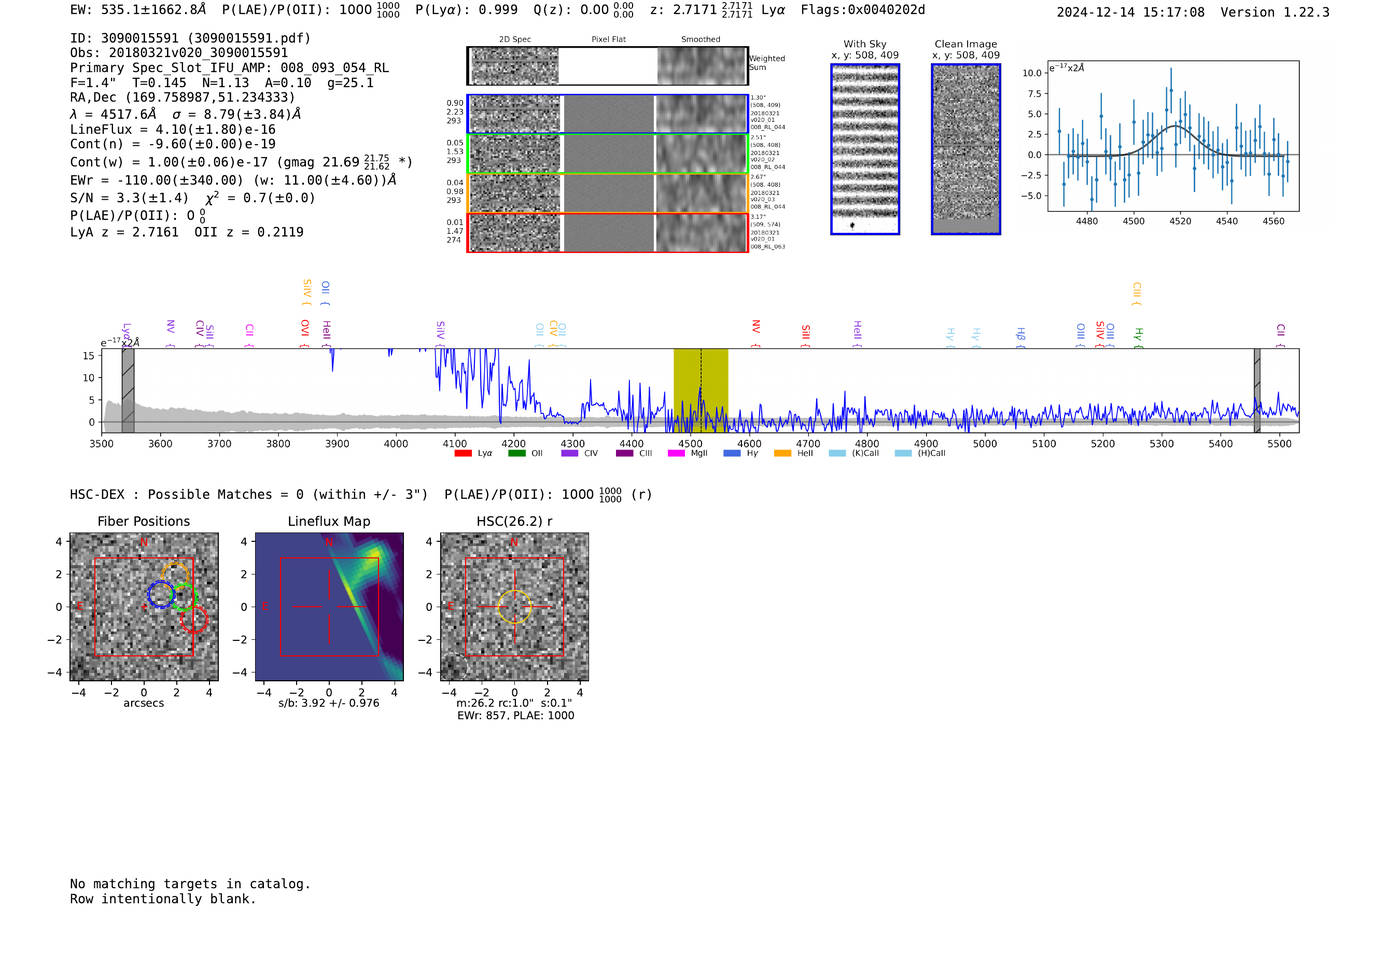Select the CIV legend color swatch
Image resolution: width=1400 pixels, height=953 pixels.
click(x=570, y=454)
